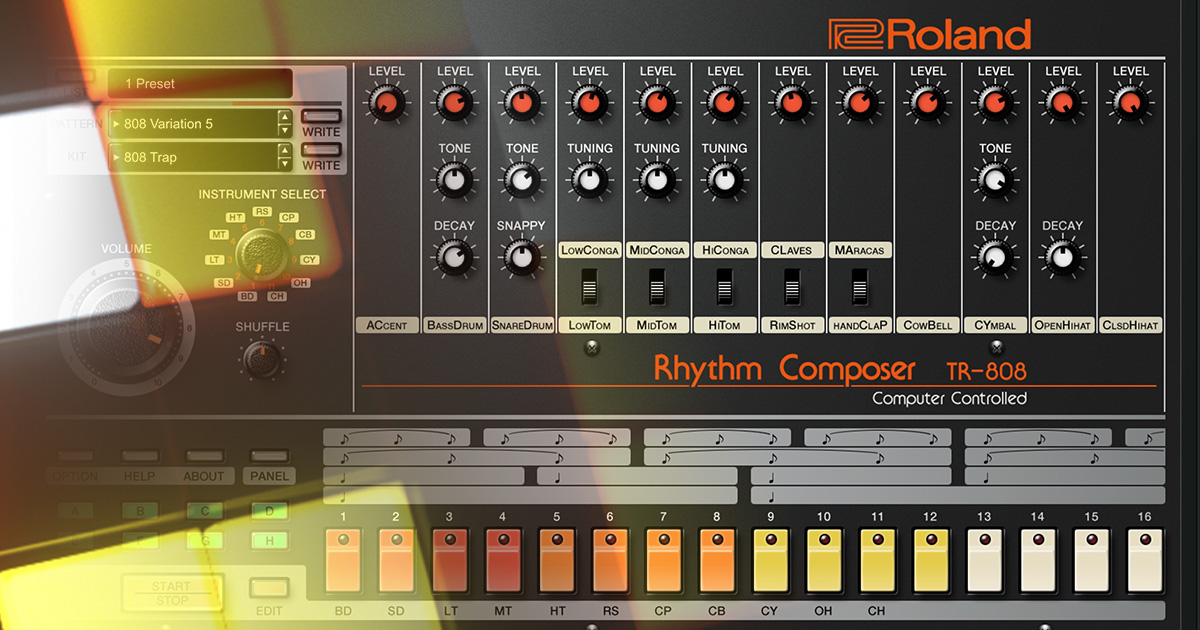Toggle step 3 LT button
Viewport: 1200px width, 630px height.
point(450,562)
